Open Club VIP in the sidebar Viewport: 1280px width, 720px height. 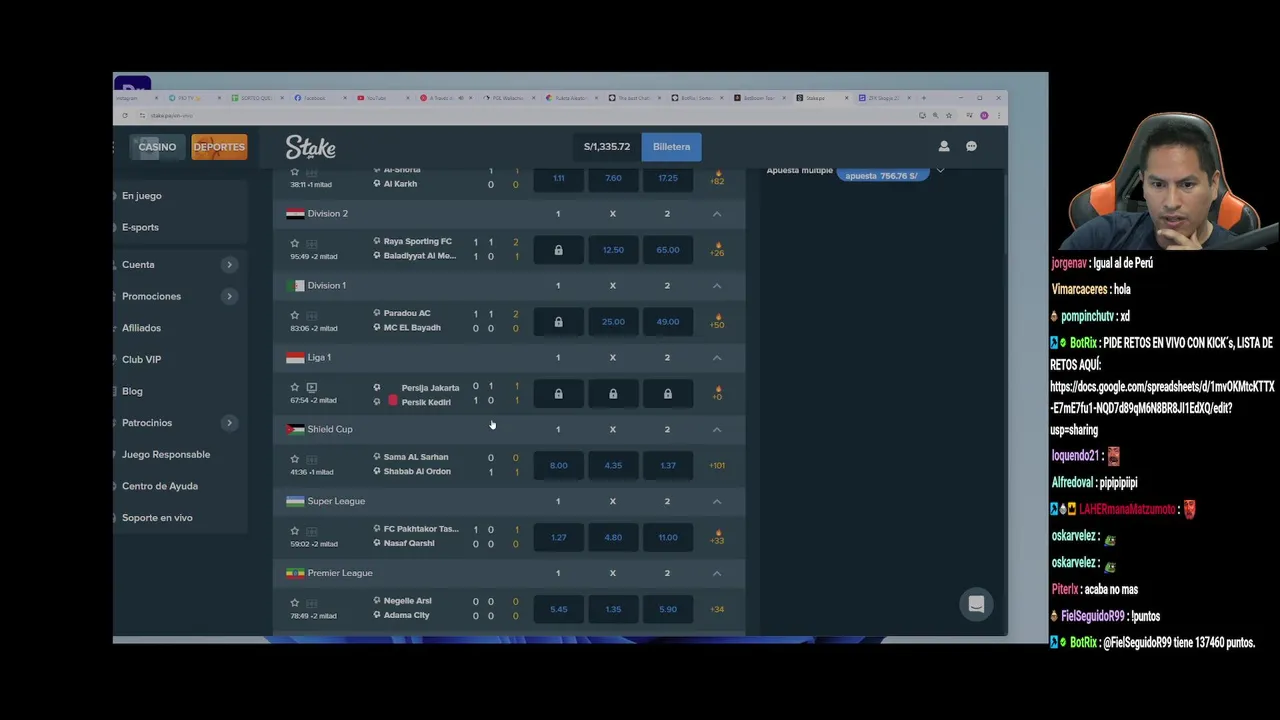[x=141, y=359]
